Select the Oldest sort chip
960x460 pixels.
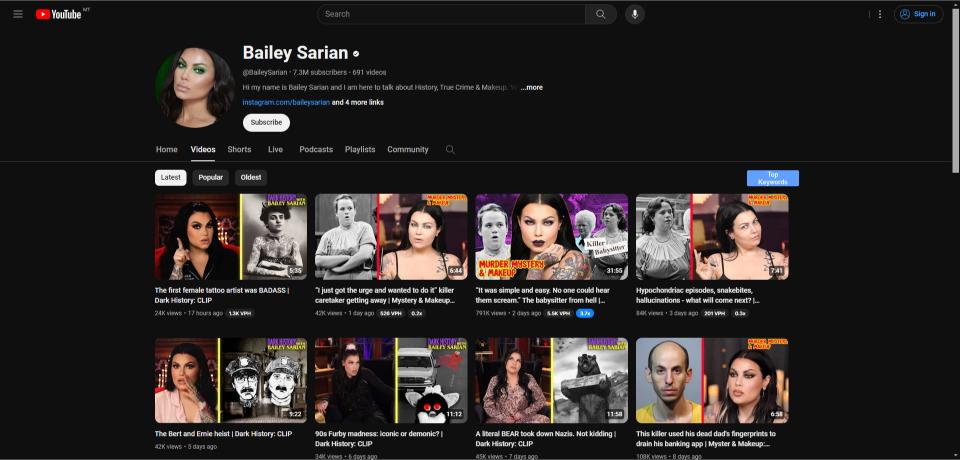(251, 177)
